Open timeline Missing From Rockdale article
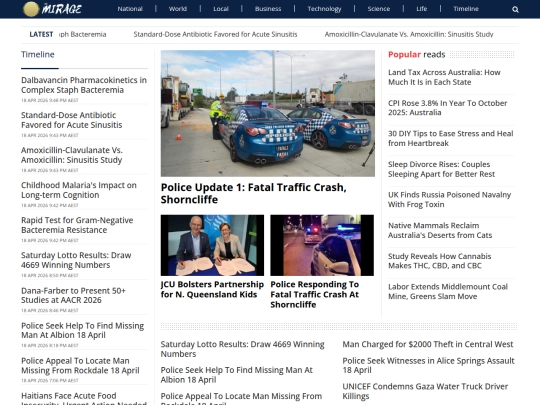The image size is (540, 405). click(x=80, y=365)
